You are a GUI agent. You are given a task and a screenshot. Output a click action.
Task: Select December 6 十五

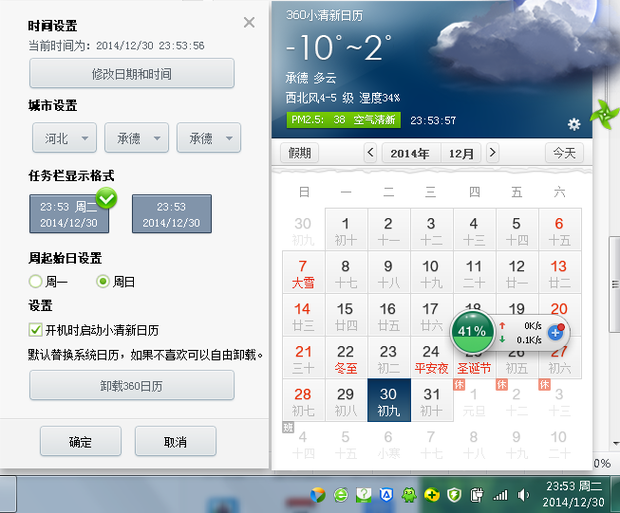click(x=560, y=230)
